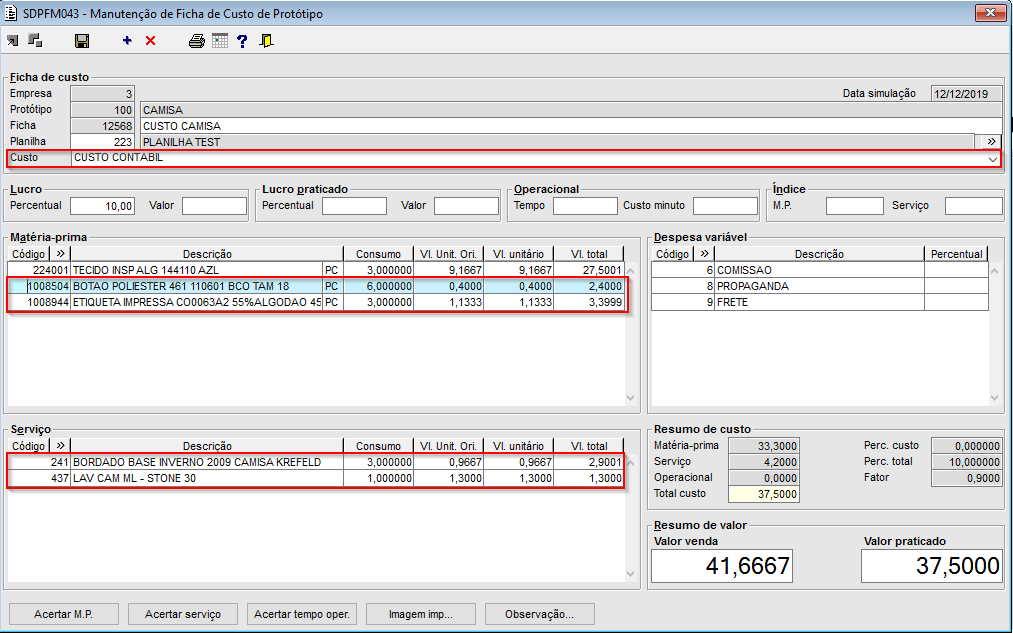Click the Despesa variável scroll down arrow
Screen dimensions: 1013x633
(x=995, y=399)
